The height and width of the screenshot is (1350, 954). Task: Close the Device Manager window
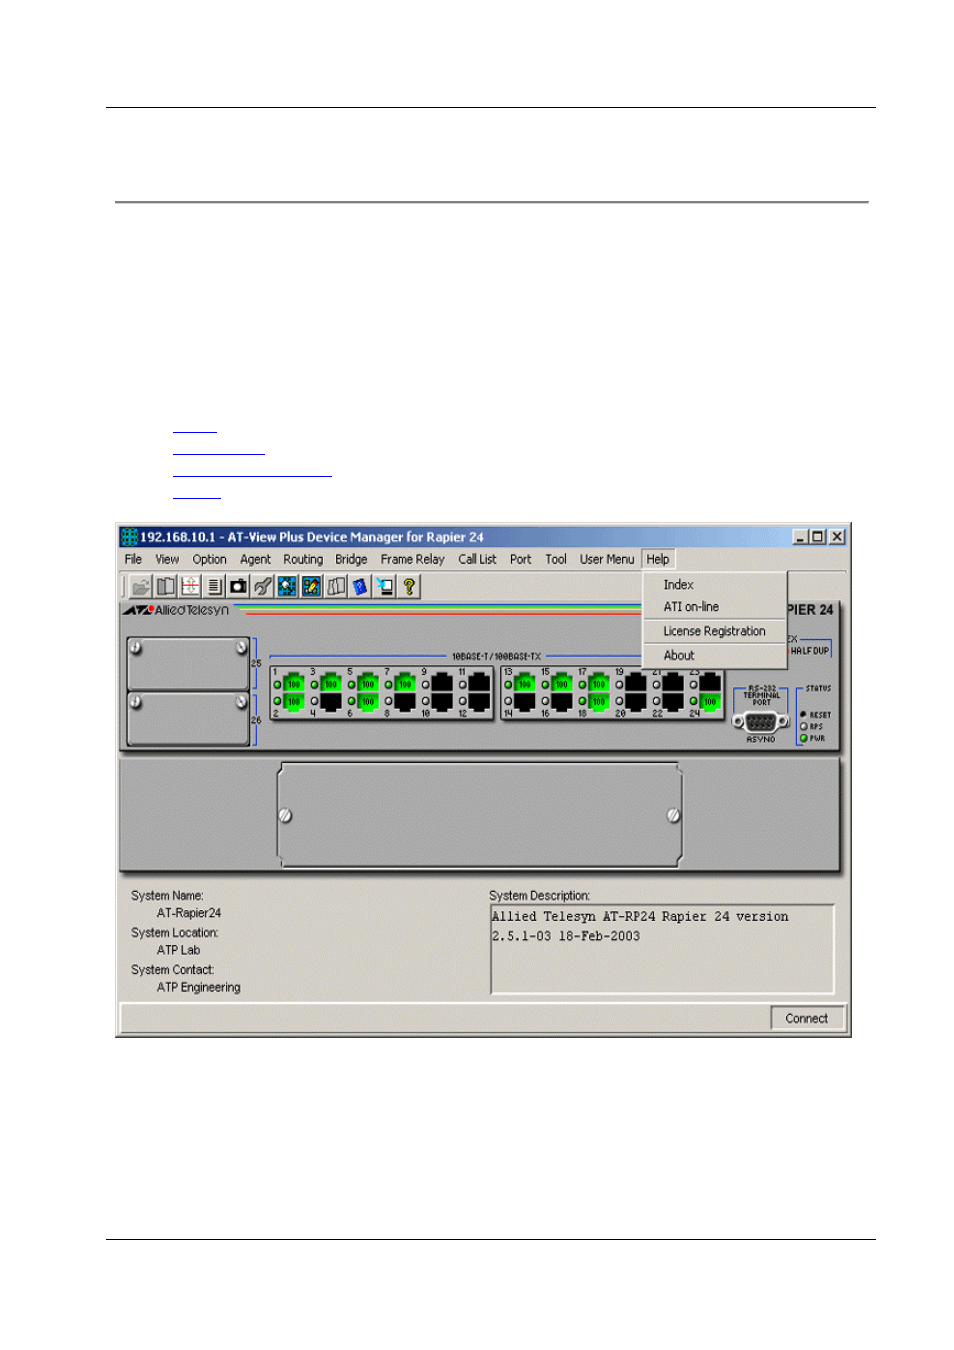pyautogui.click(x=837, y=537)
